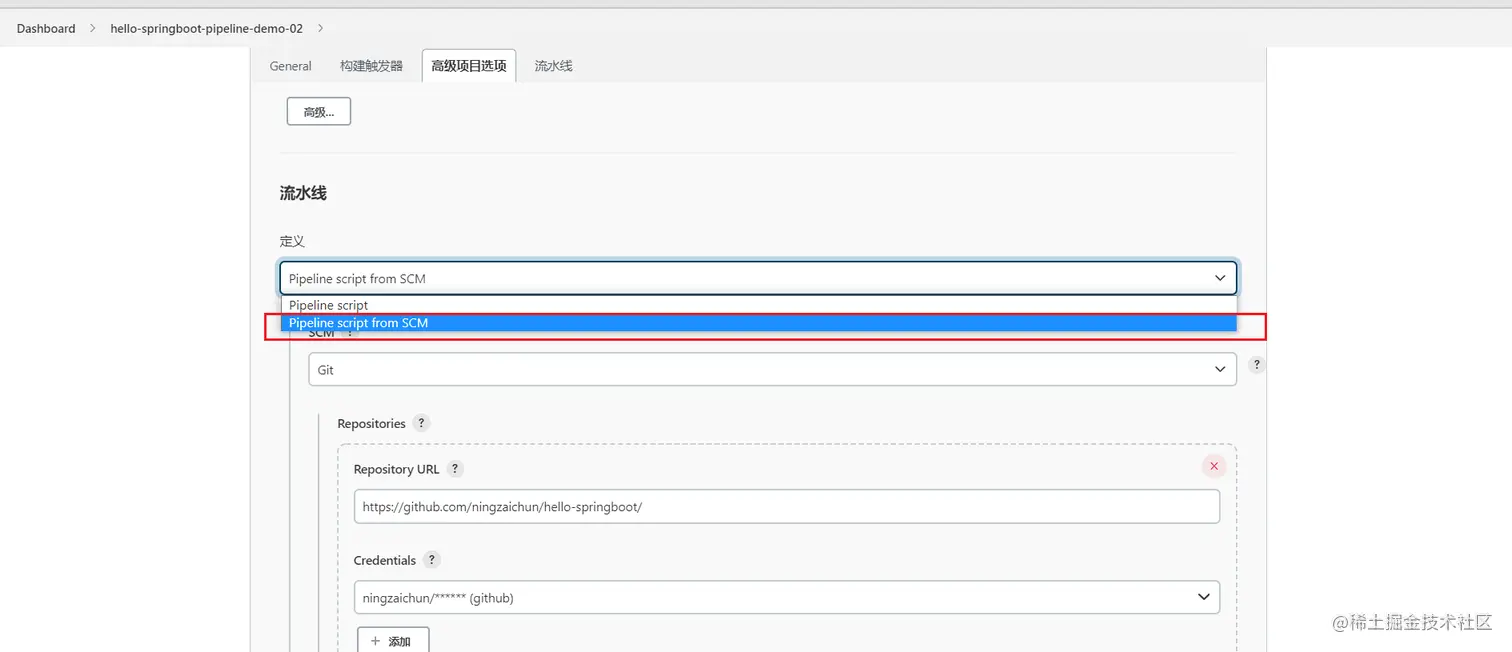The height and width of the screenshot is (652, 1512).
Task: Click the chevron after Dashboard breadcrumb
Action: tap(92, 28)
